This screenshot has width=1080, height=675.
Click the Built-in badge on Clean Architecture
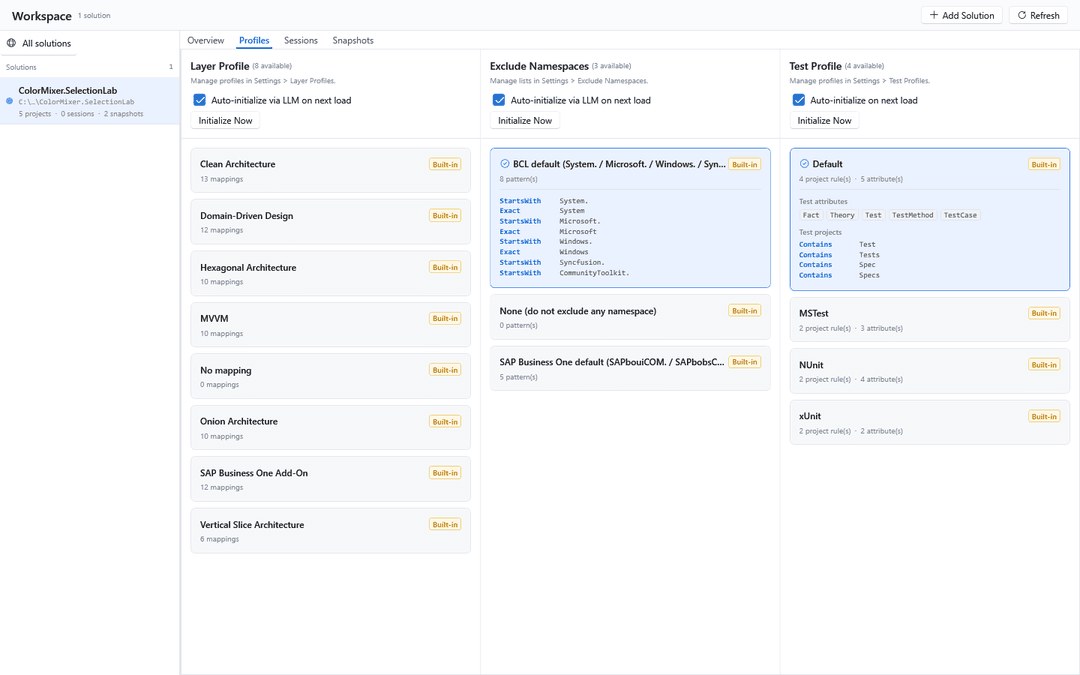[x=445, y=165]
